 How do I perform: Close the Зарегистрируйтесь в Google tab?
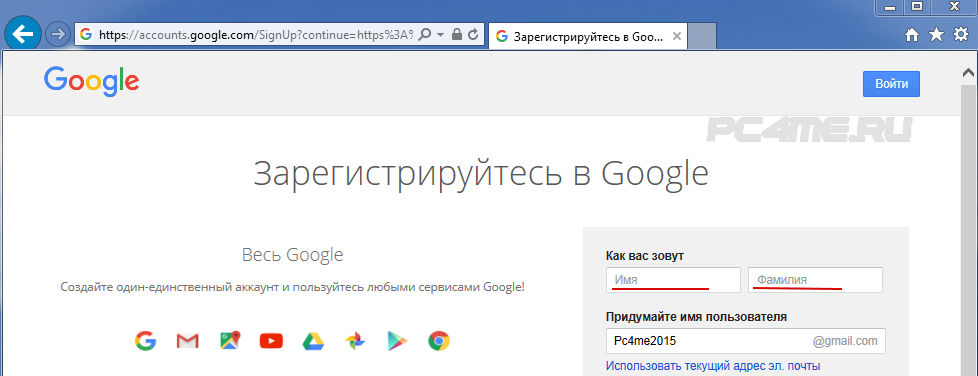pos(675,36)
